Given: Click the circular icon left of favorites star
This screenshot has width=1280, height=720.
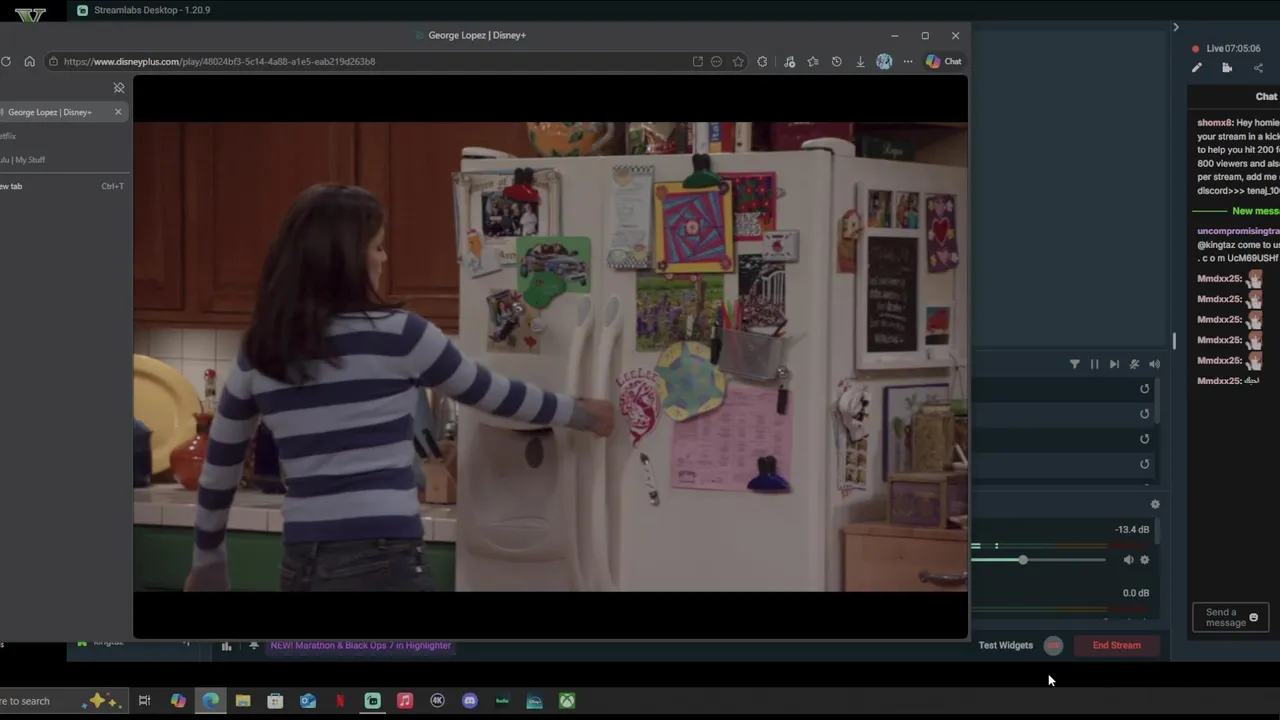Looking at the screenshot, I should (716, 61).
